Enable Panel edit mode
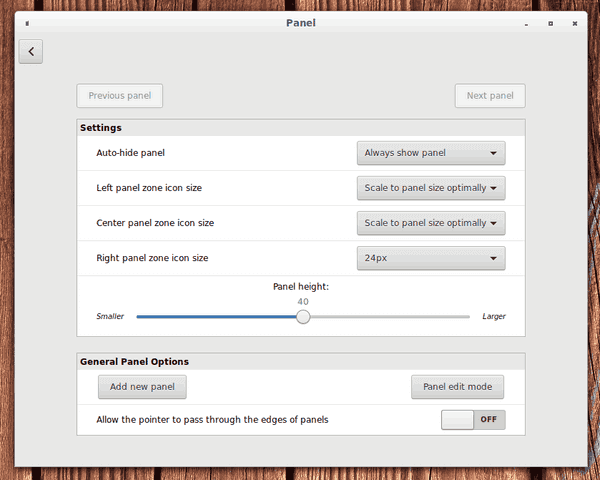Image resolution: width=600 pixels, height=480 pixels. [457, 387]
